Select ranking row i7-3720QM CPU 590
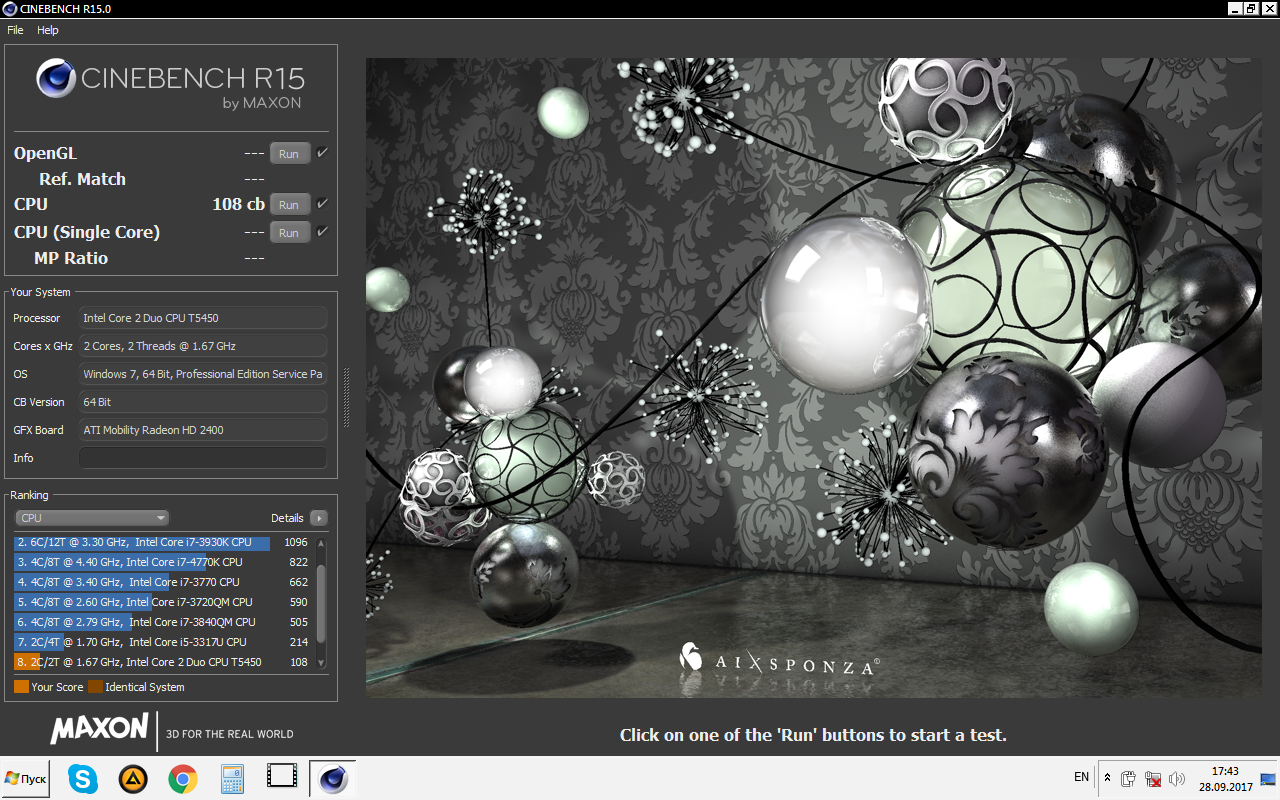The height and width of the screenshot is (800, 1280). (163, 602)
